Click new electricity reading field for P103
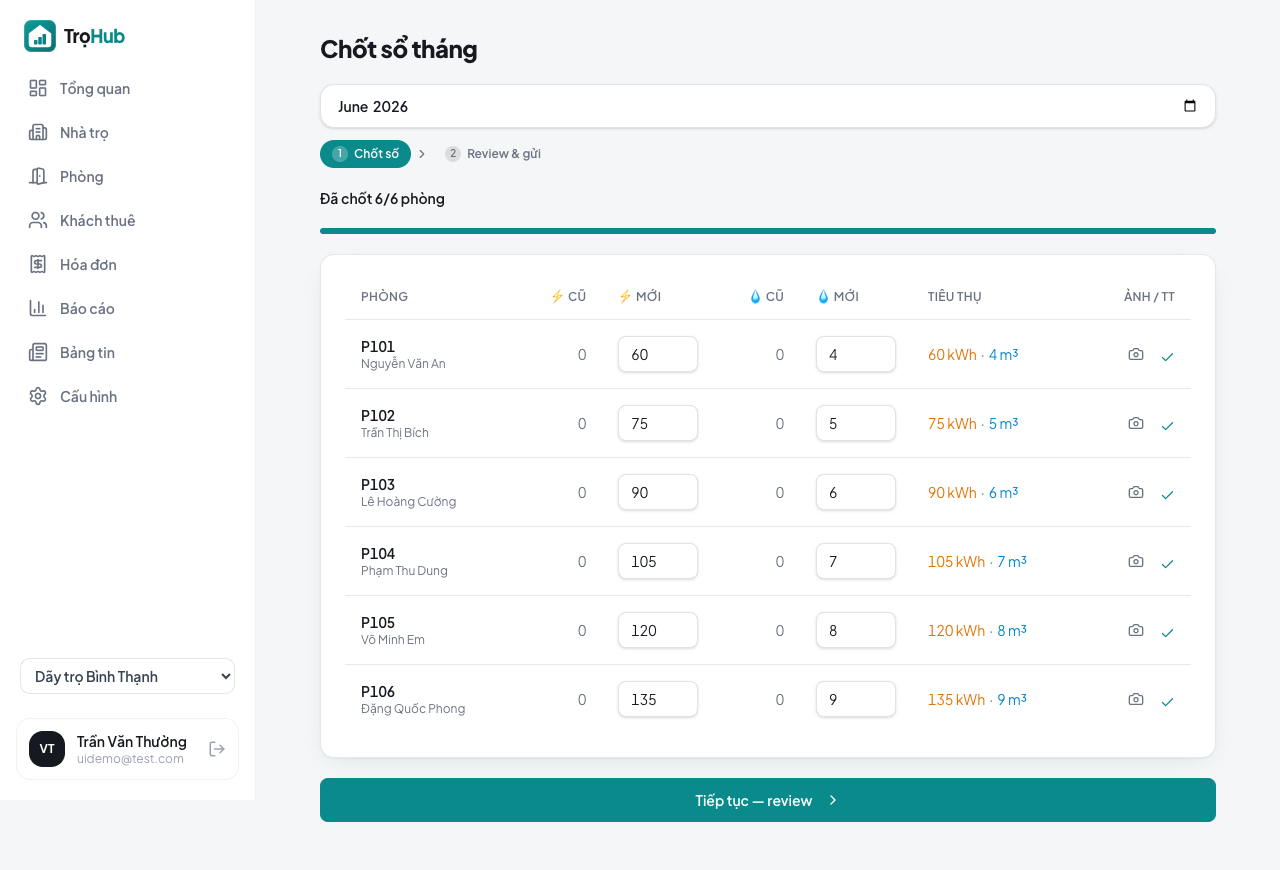1280x870 pixels. pos(658,492)
